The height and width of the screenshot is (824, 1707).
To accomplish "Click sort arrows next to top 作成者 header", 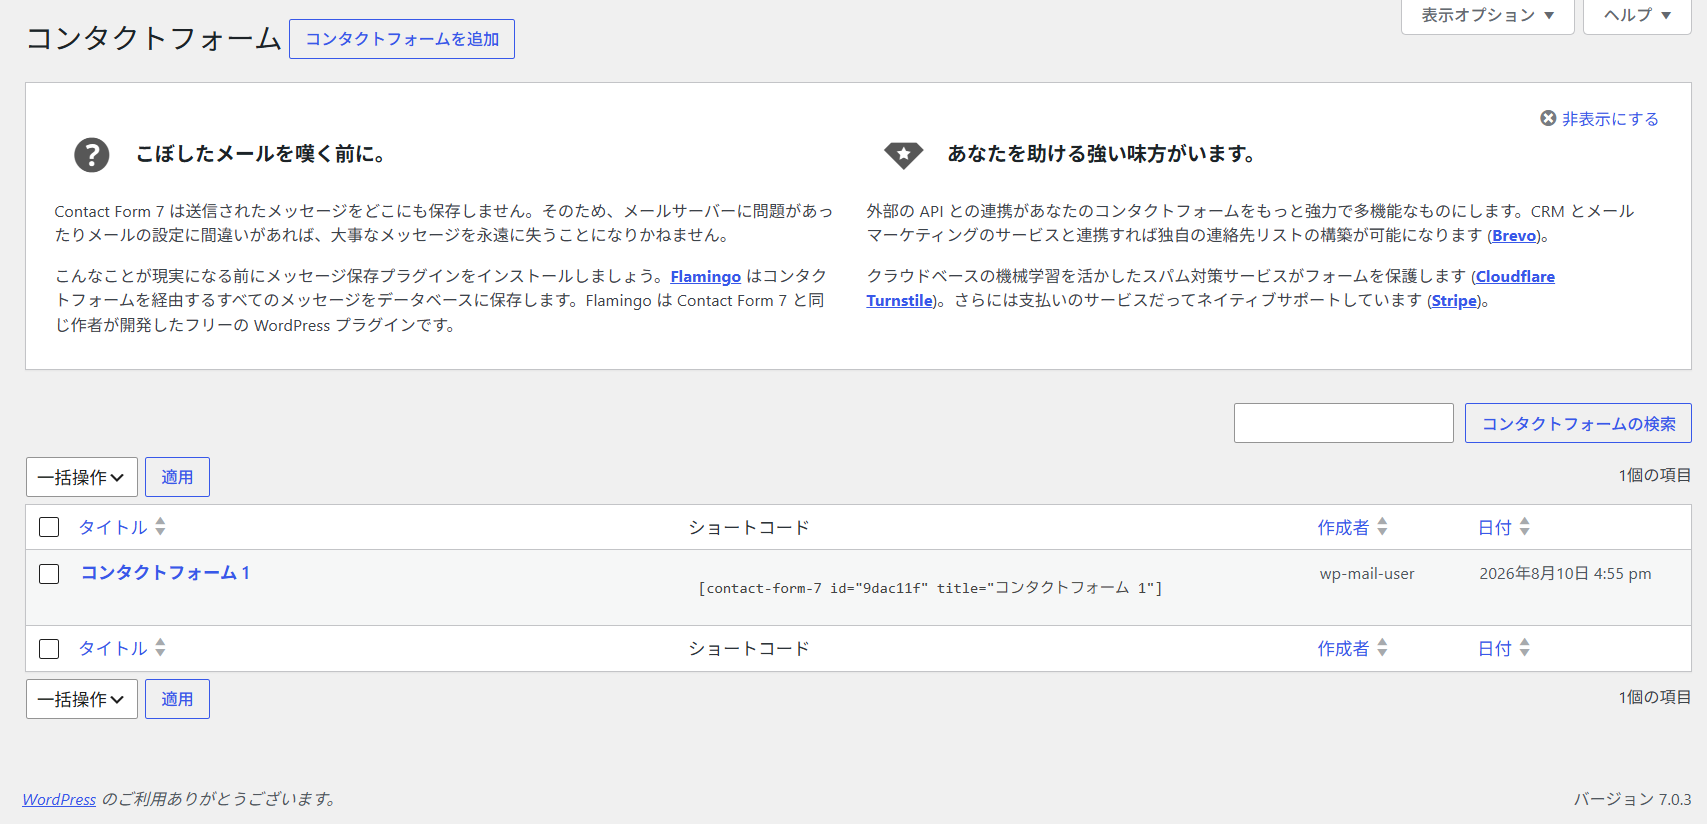I will point(1382,527).
